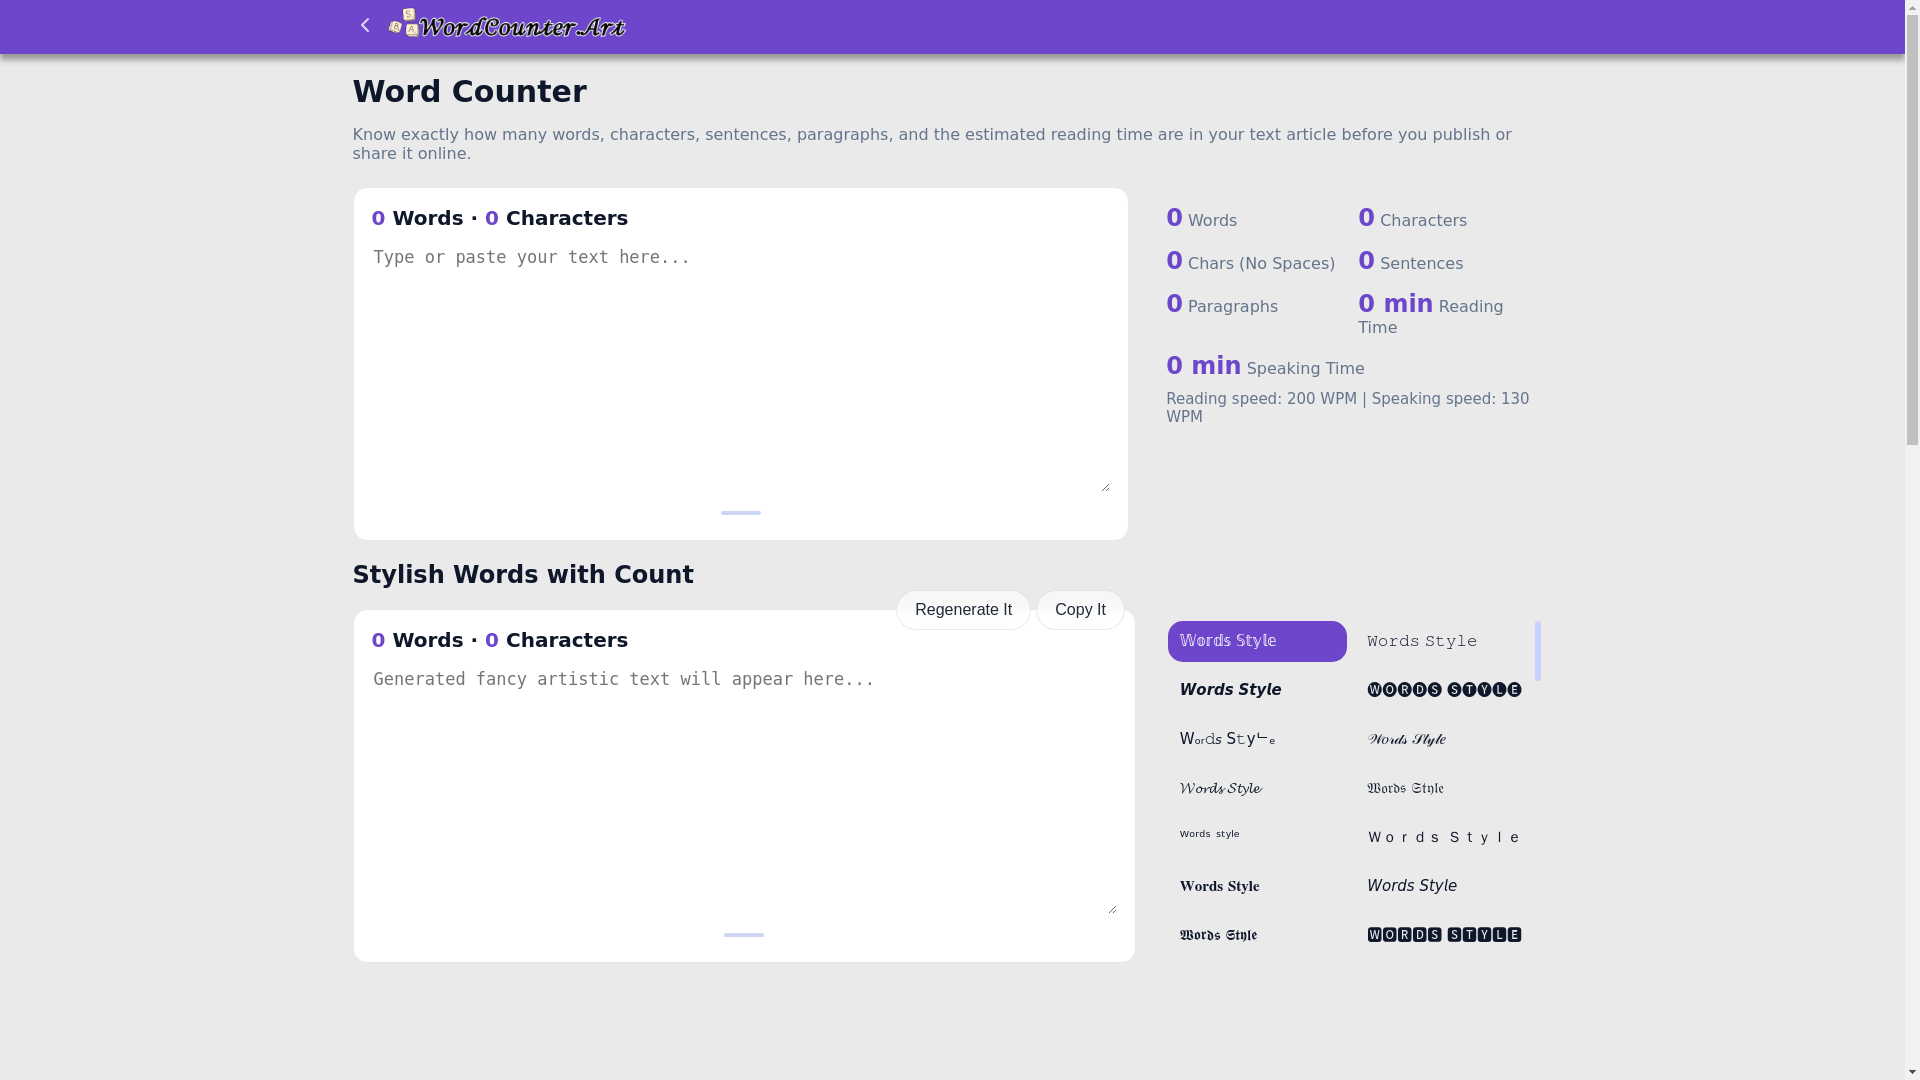This screenshot has width=1920, height=1080.
Task: Click the 'Word Counter' page heading
Action: pyautogui.click(x=469, y=92)
